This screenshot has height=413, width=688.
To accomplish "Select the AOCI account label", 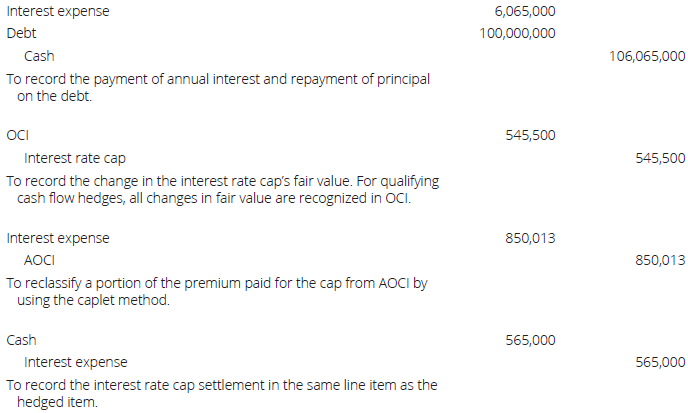I will 39,261.
